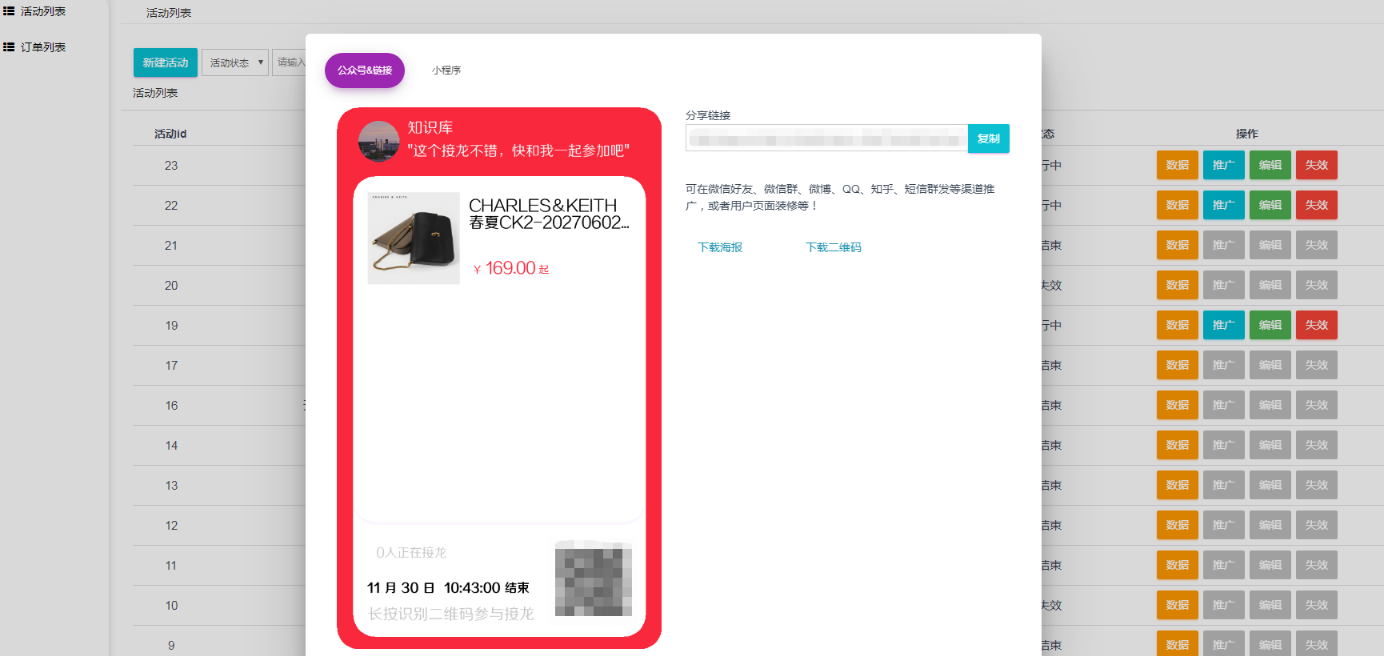
Task: Click the QR code on poster
Action: (593, 579)
